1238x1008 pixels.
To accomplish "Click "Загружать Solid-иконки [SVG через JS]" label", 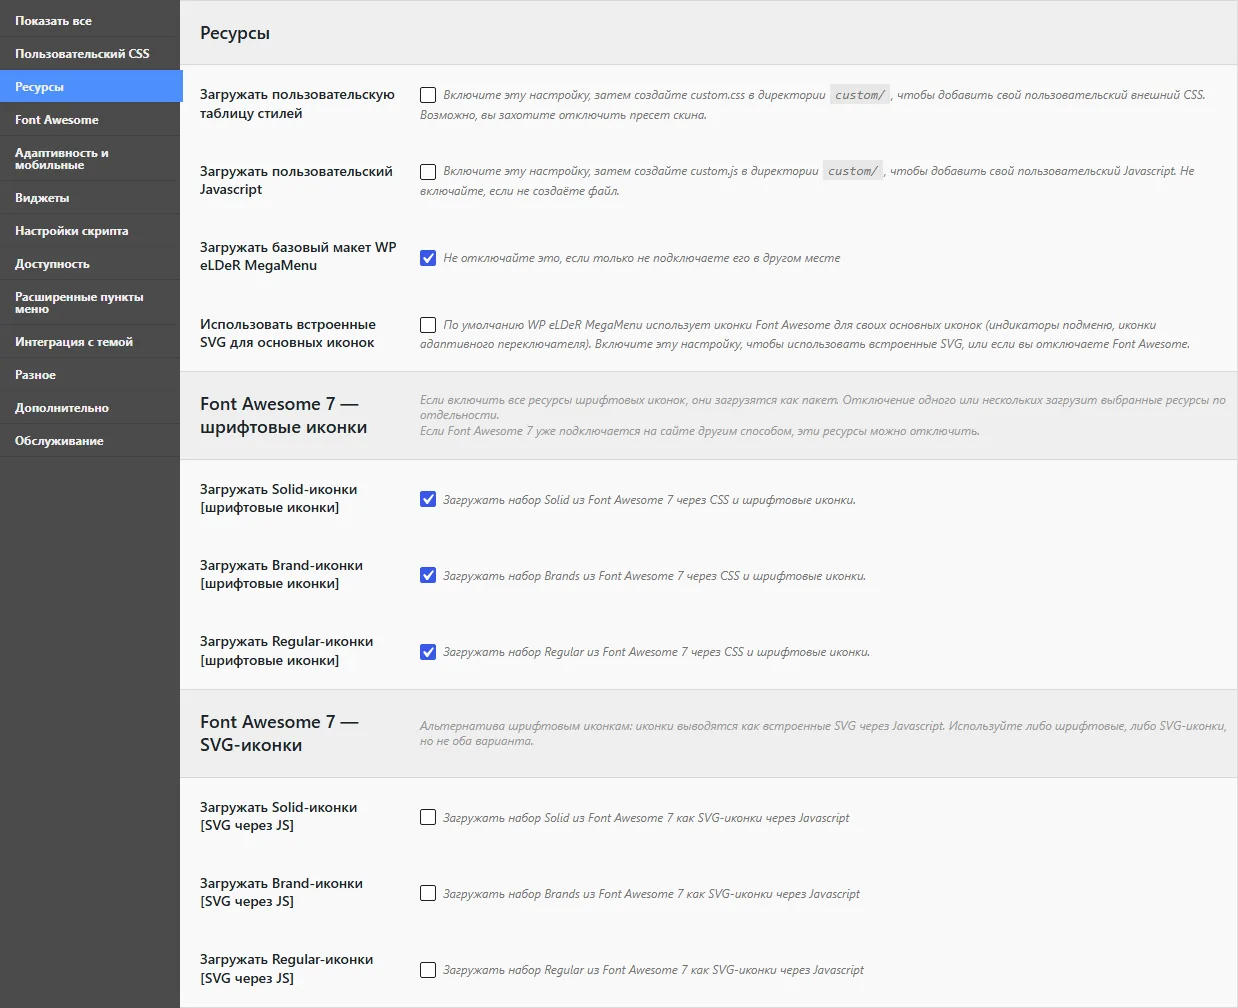I will (x=279, y=816).
